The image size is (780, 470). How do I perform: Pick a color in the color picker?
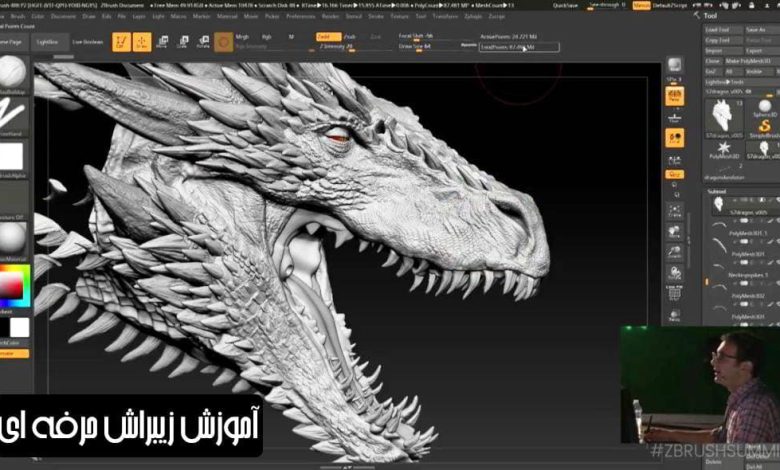click(14, 286)
